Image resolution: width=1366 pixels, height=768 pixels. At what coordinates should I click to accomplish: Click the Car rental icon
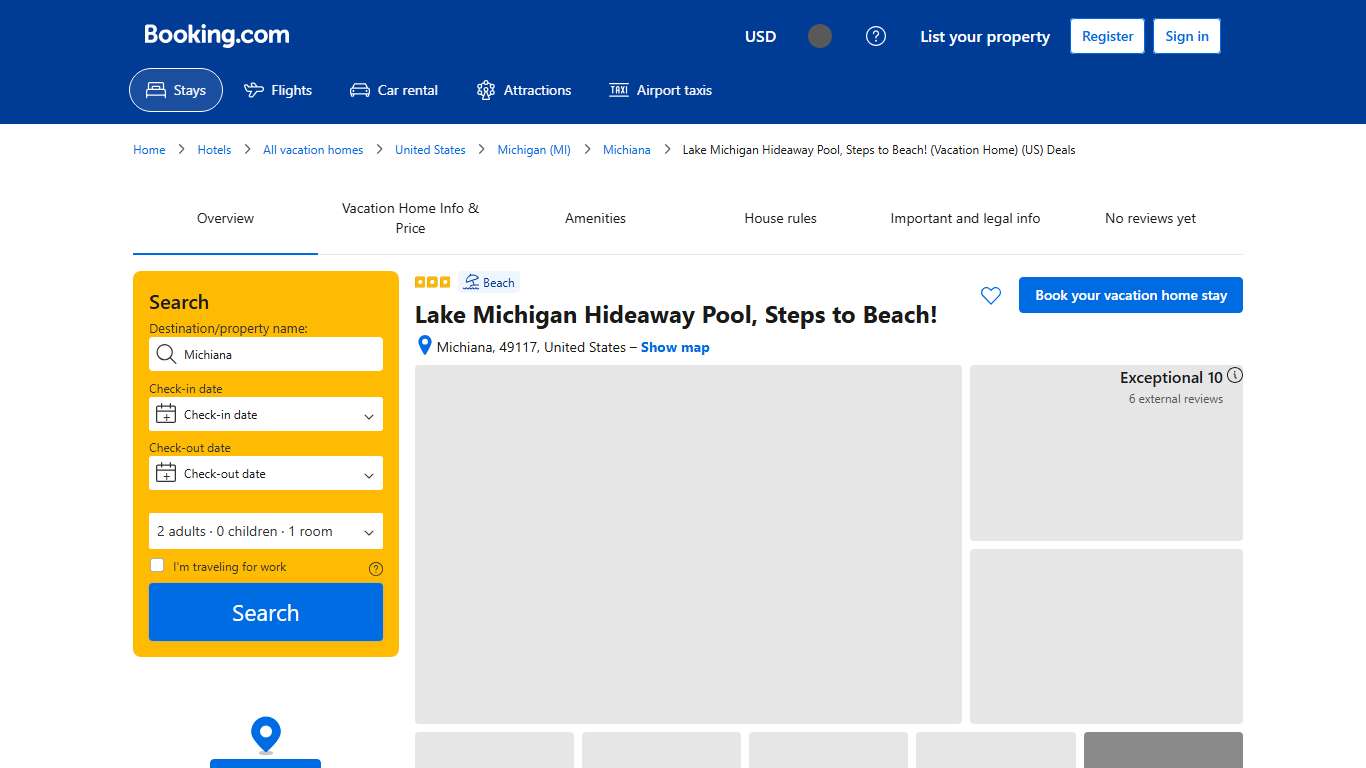click(358, 90)
